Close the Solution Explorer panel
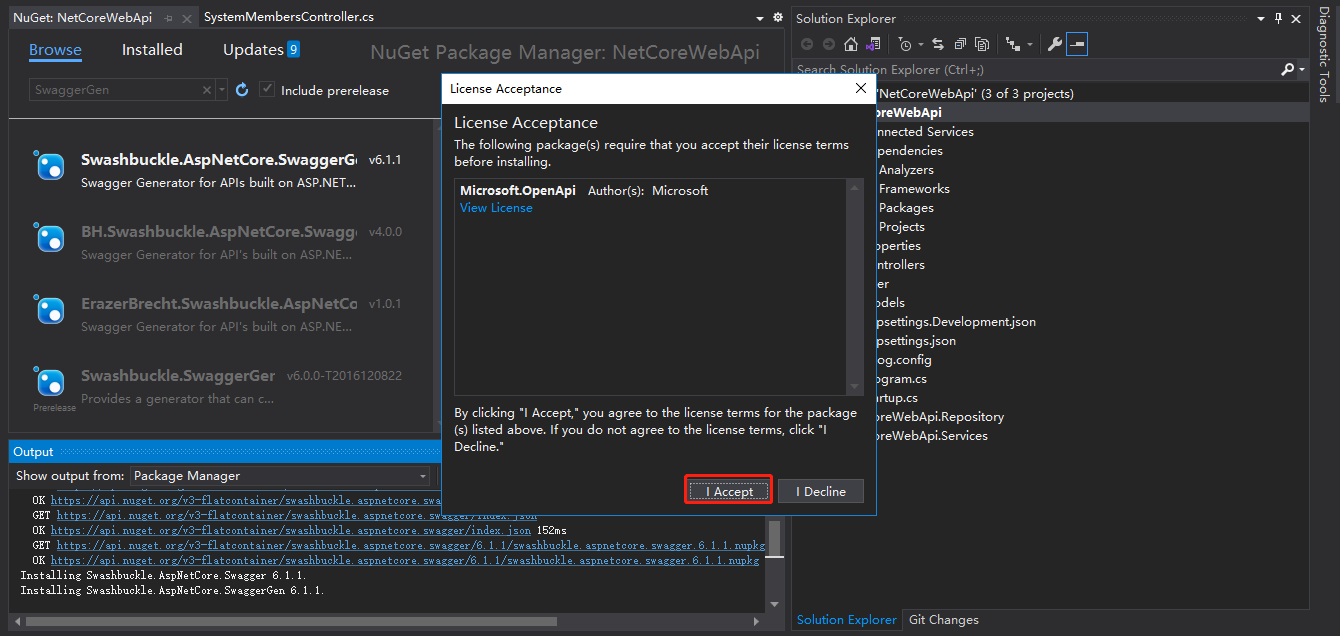The height and width of the screenshot is (636, 1340). point(1296,18)
